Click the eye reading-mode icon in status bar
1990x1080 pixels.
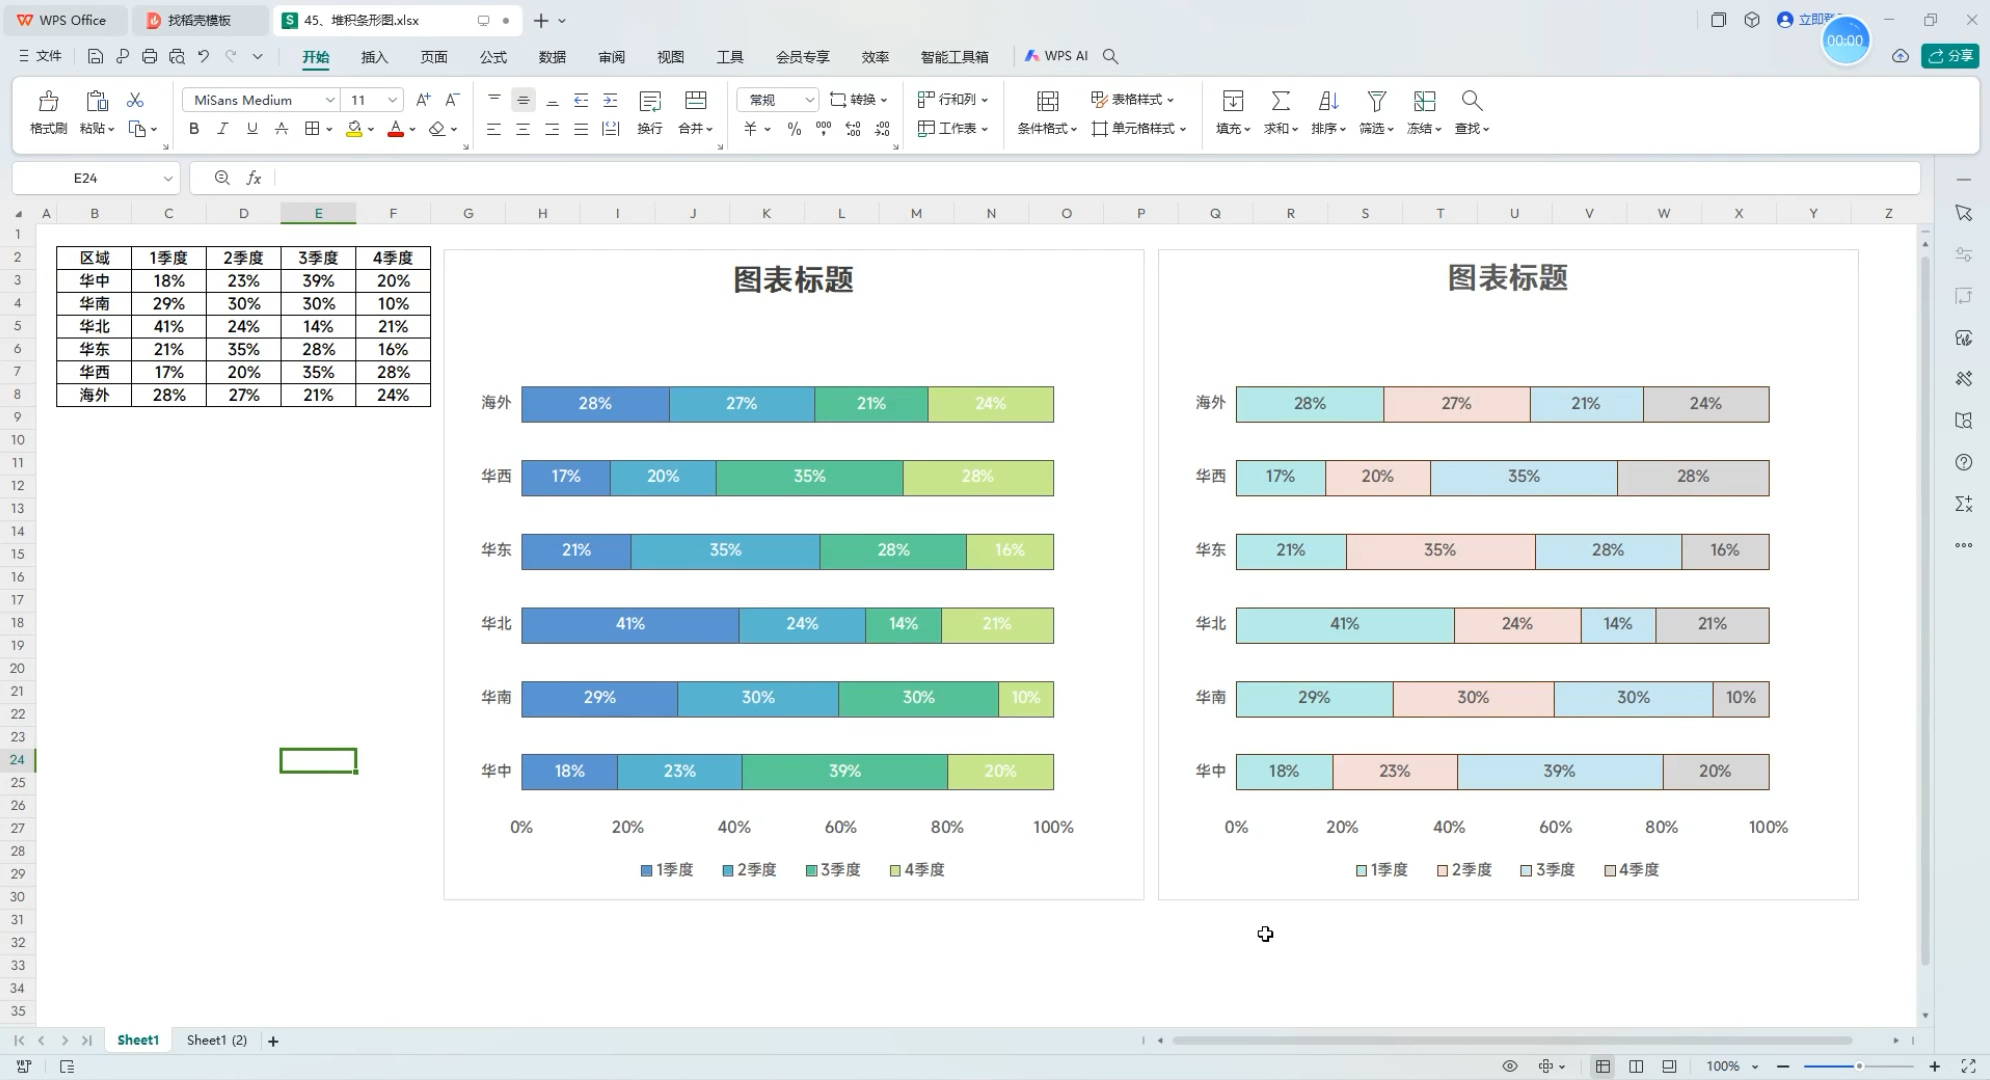click(x=1510, y=1066)
